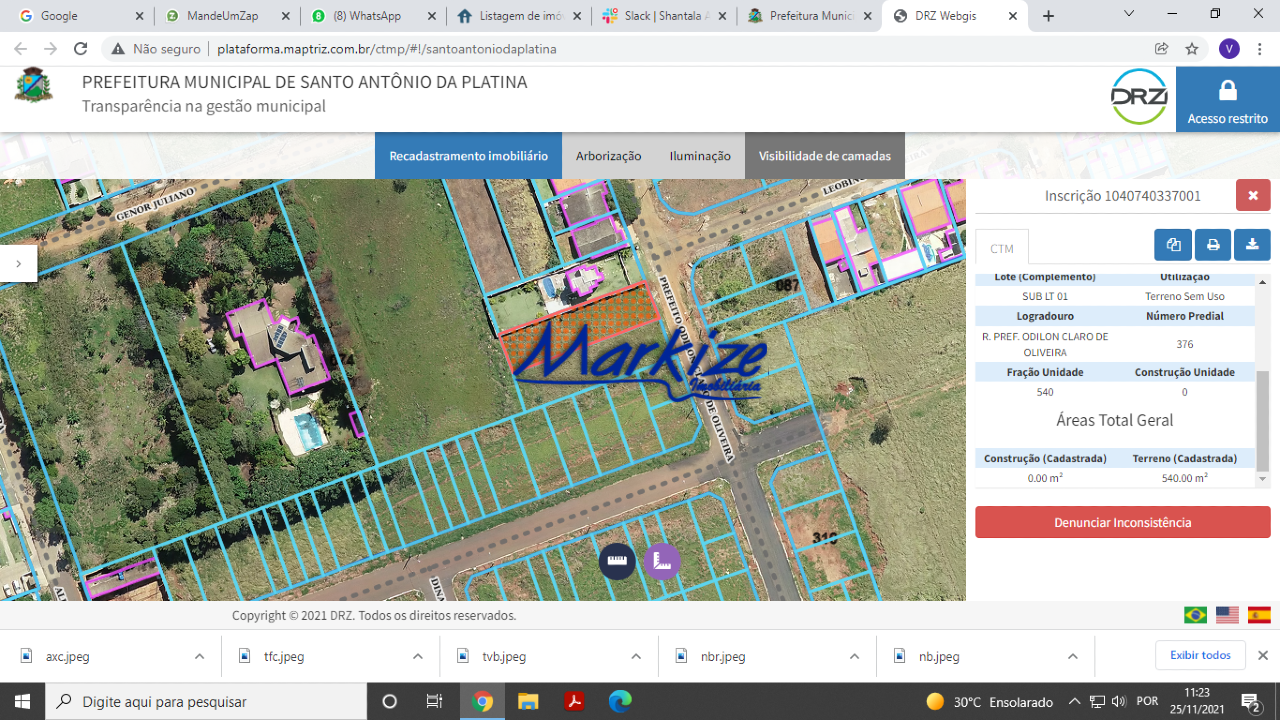The height and width of the screenshot is (720, 1280).
Task: Download the property record
Action: pyautogui.click(x=1252, y=245)
